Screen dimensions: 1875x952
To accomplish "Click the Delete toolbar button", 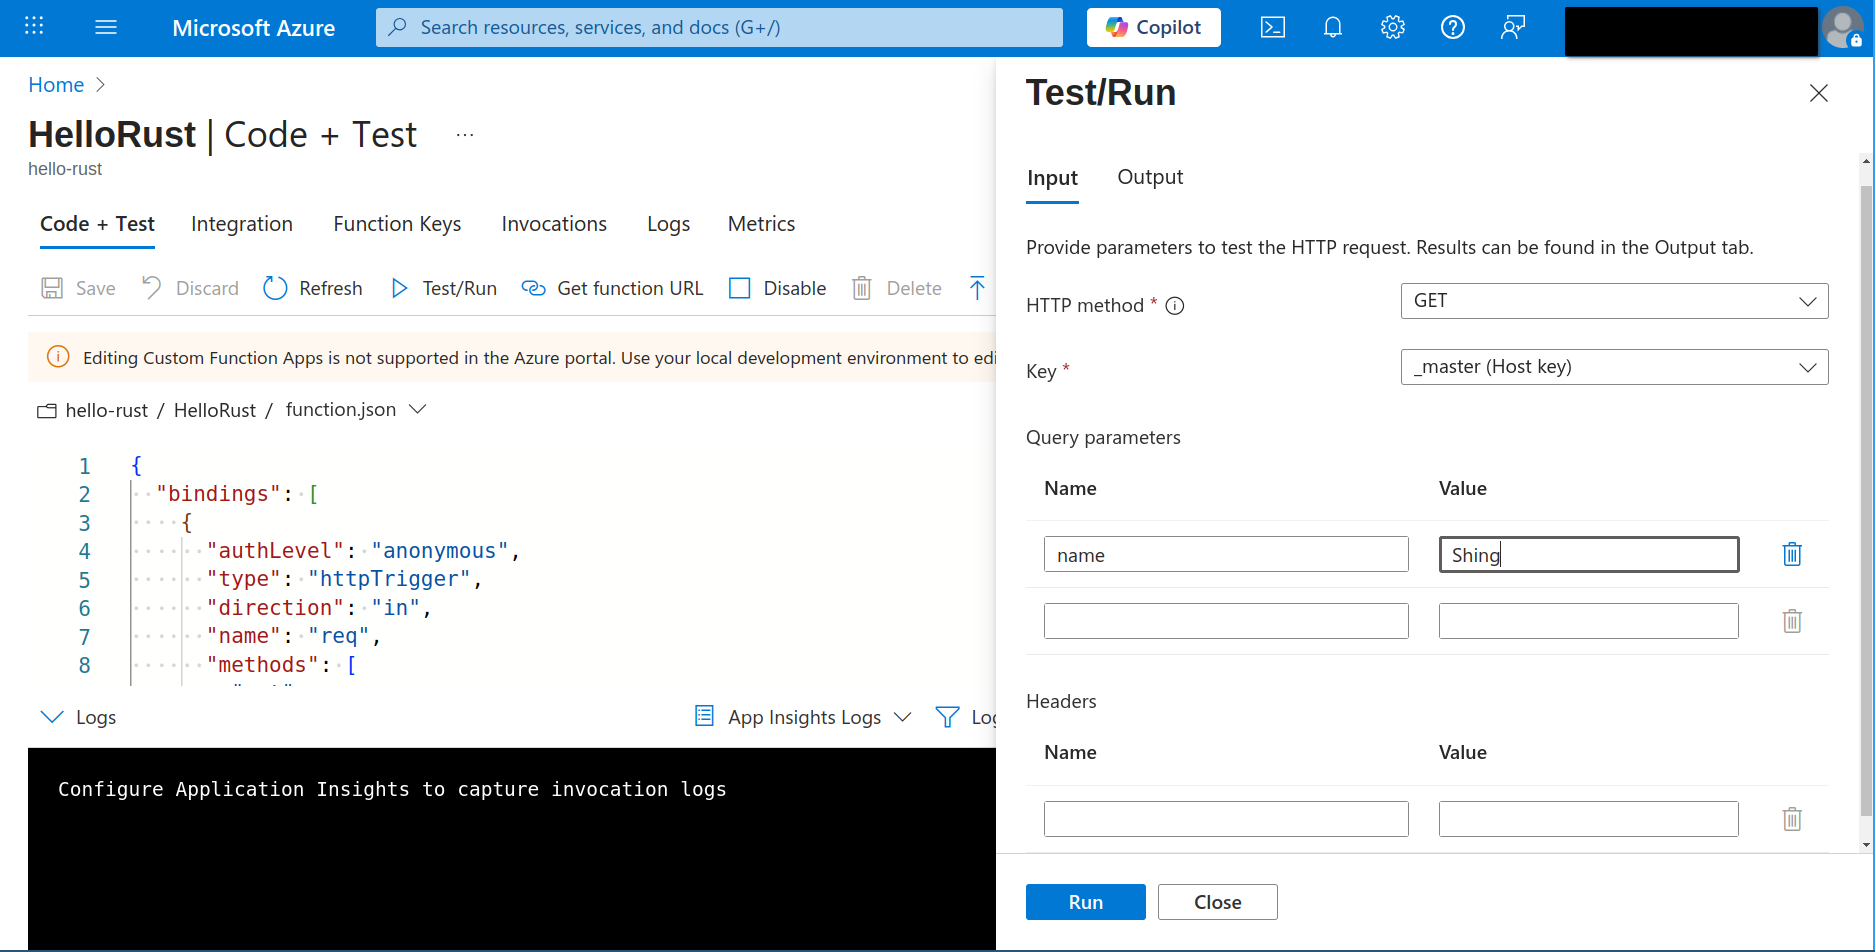I will pyautogui.click(x=897, y=288).
